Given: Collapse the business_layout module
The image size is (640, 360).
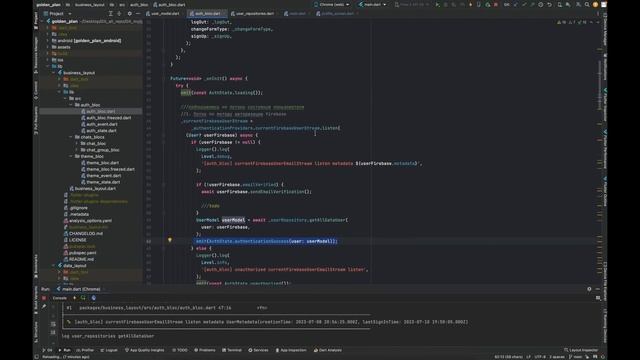Looking at the screenshot, I should click(x=53, y=73).
